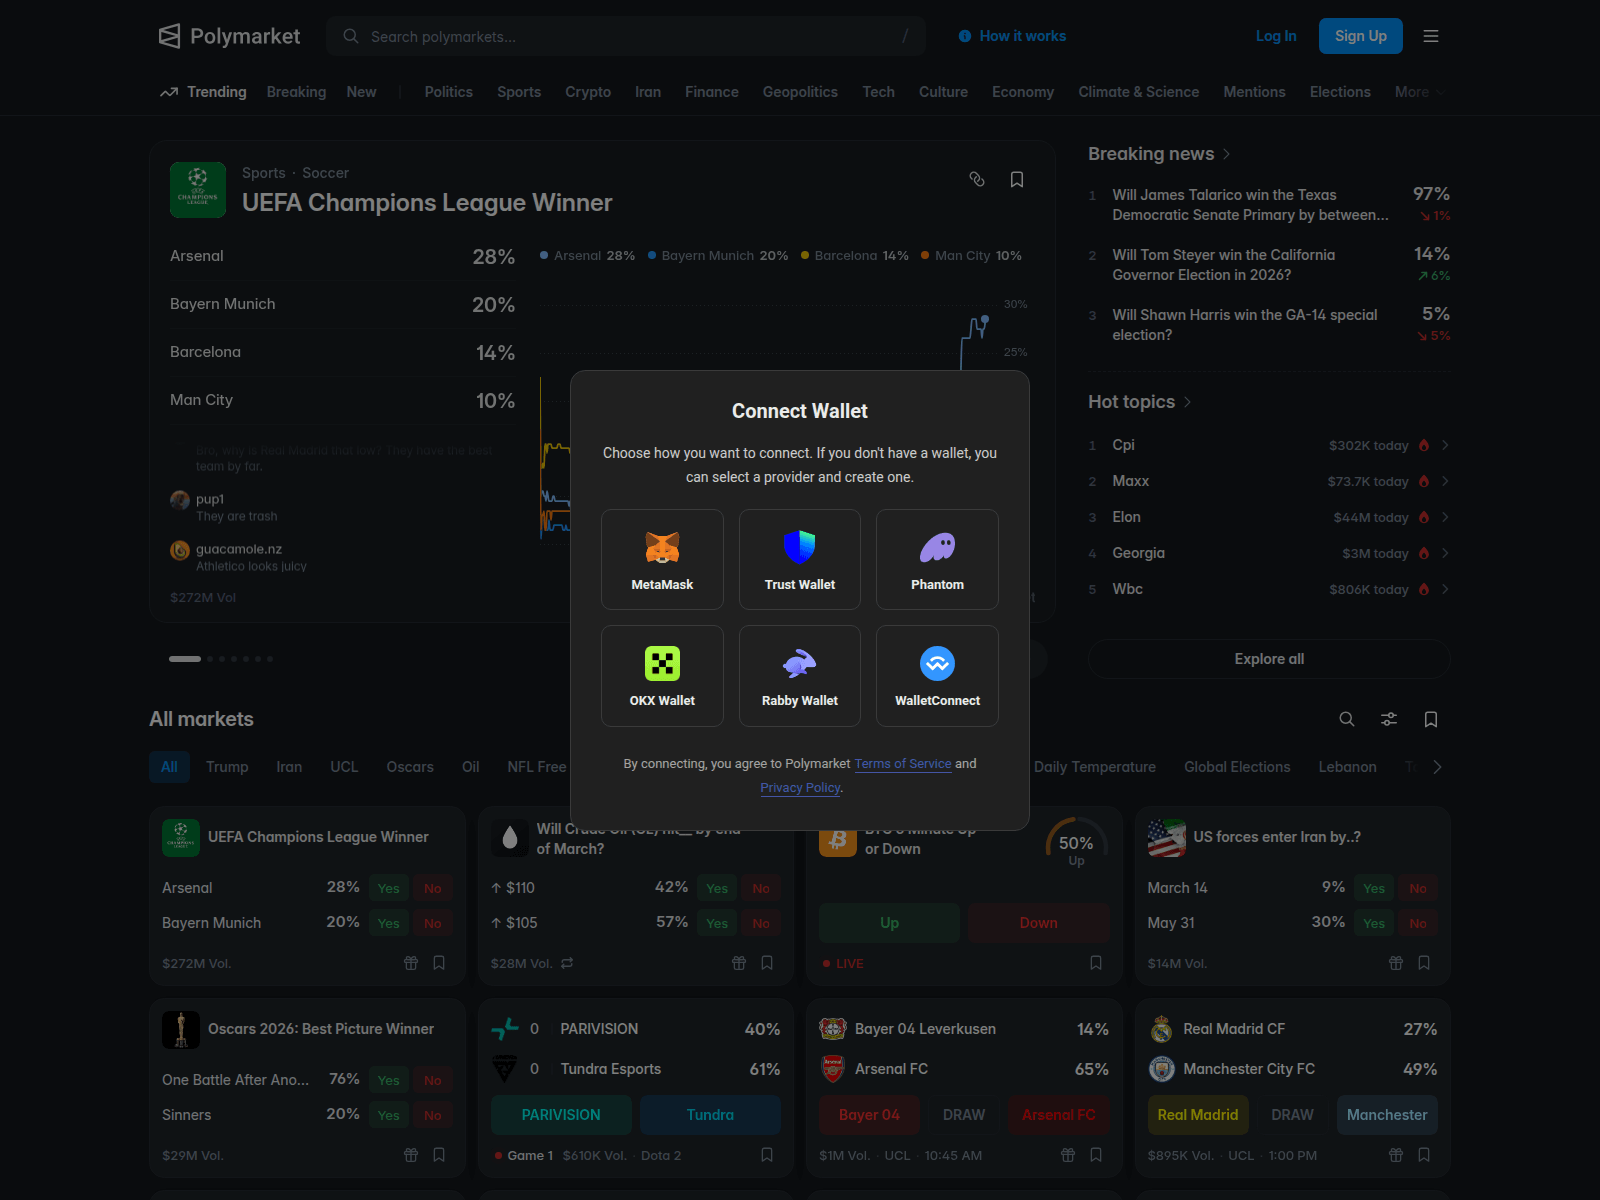
Task: Choose Trust Wallet to connect
Action: [x=799, y=559]
